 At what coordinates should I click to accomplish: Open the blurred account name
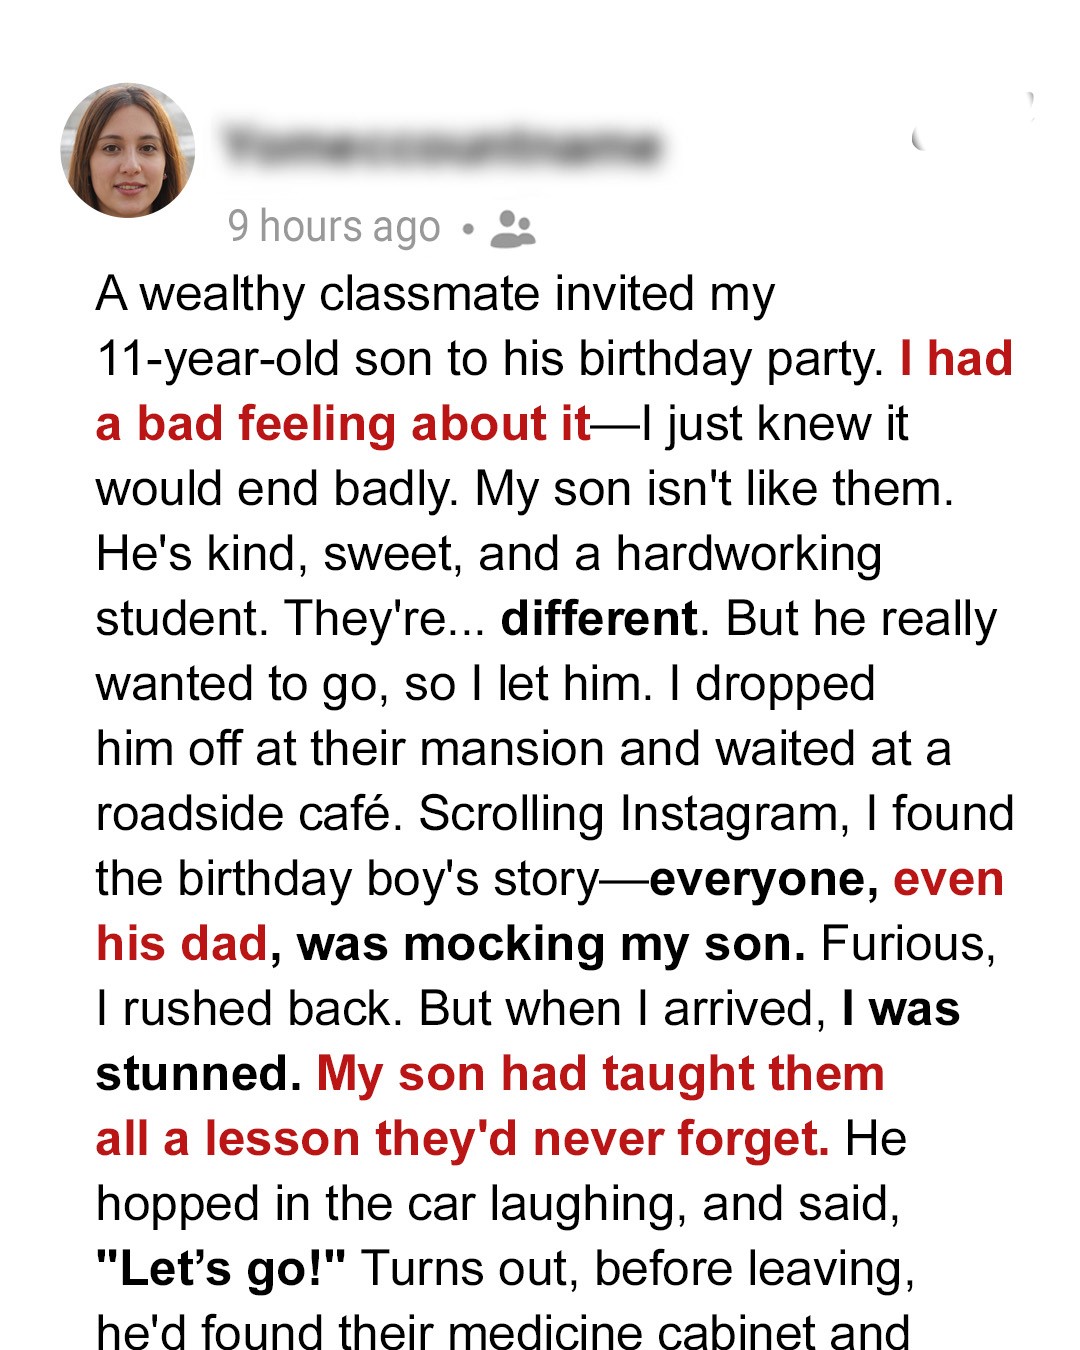click(442, 147)
